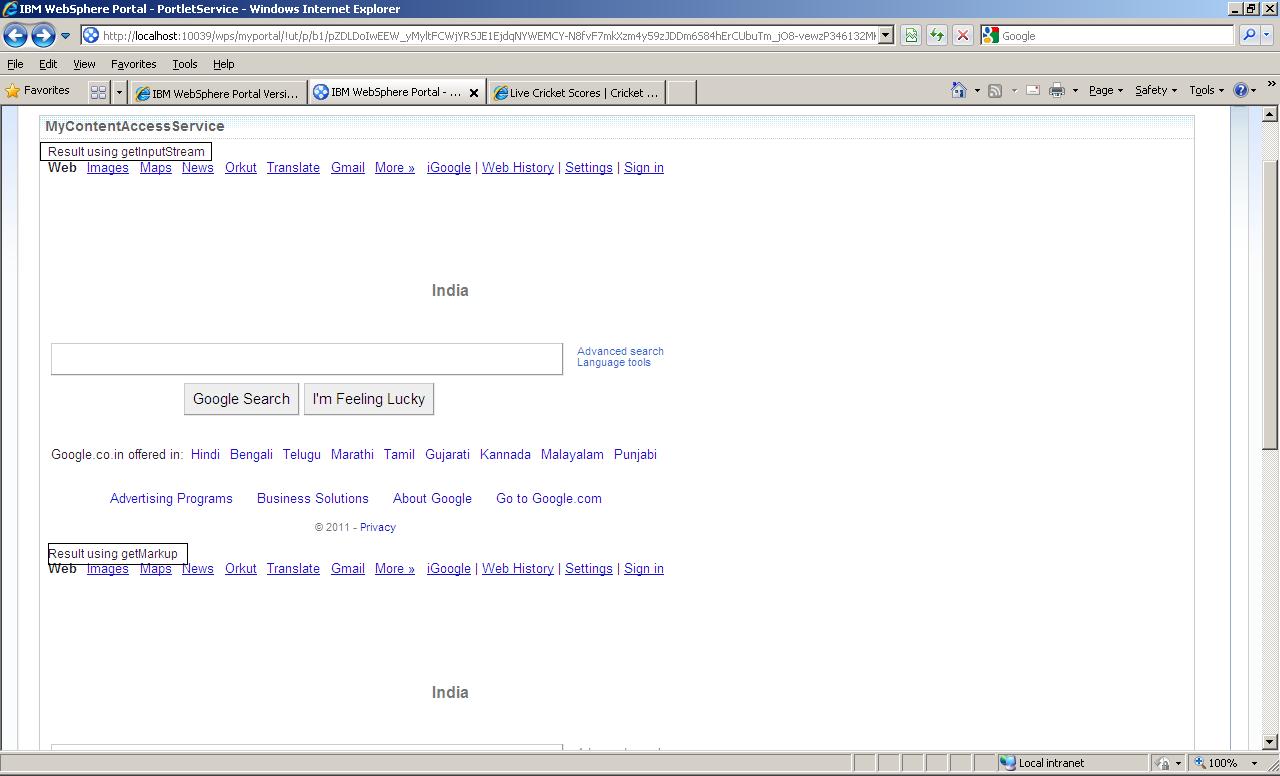The width and height of the screenshot is (1280, 776).
Task: Click first Images link under getInputStream
Action: pos(107,168)
